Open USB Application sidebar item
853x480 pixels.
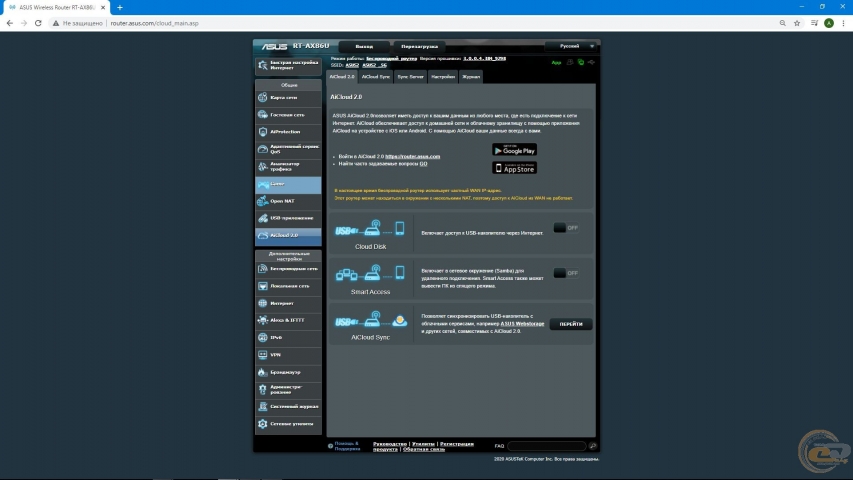288,218
